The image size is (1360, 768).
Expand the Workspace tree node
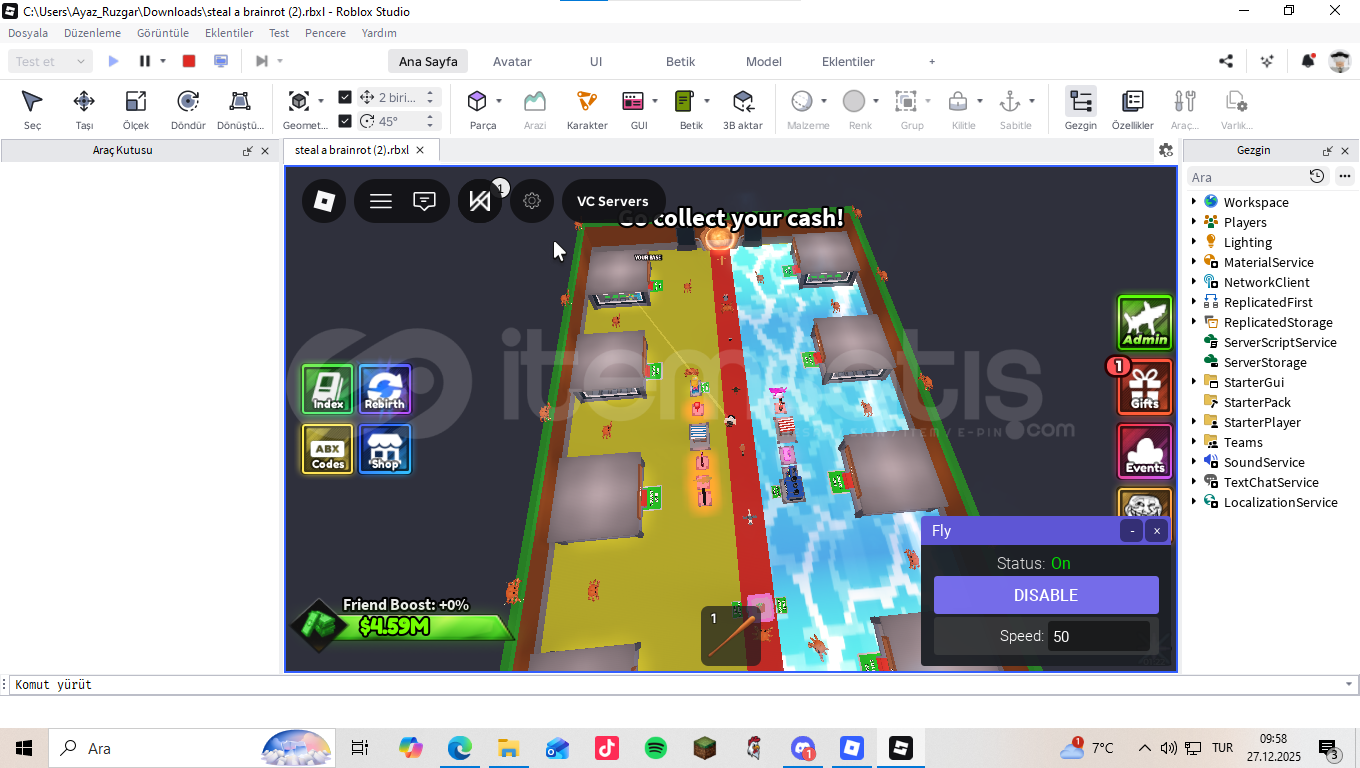click(1194, 202)
